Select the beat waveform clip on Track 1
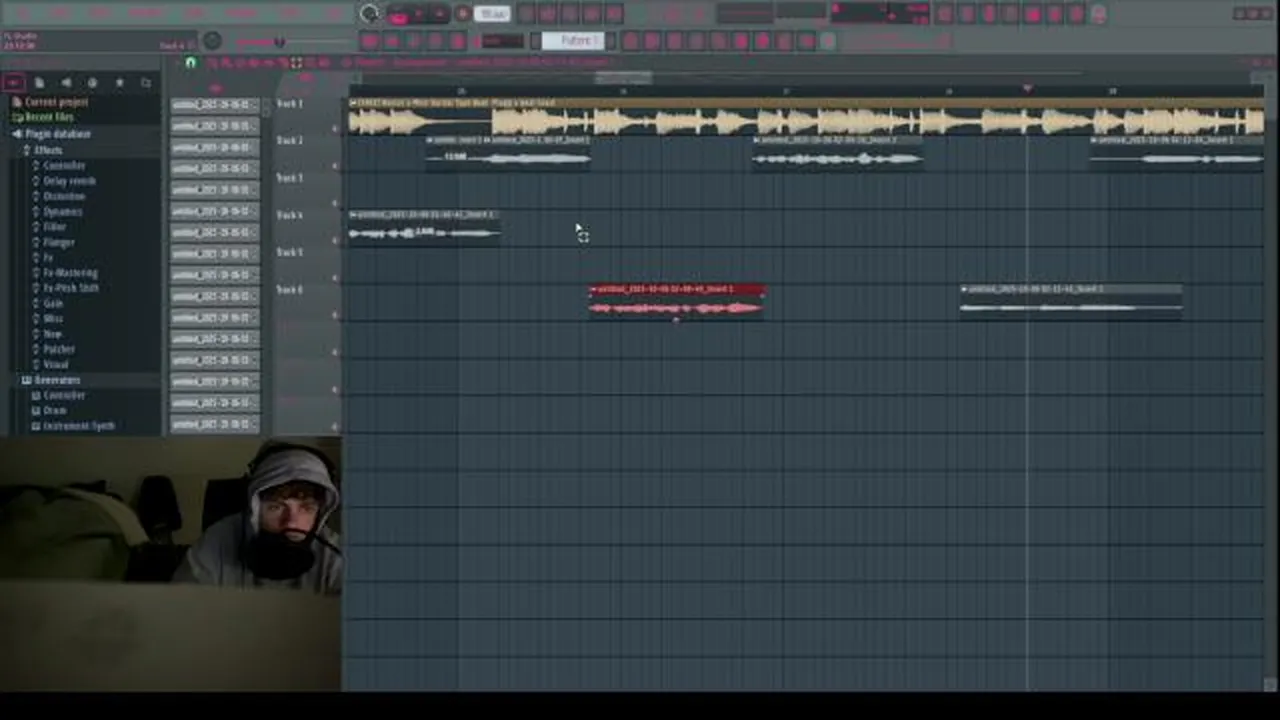This screenshot has height=720, width=1280. (805, 117)
